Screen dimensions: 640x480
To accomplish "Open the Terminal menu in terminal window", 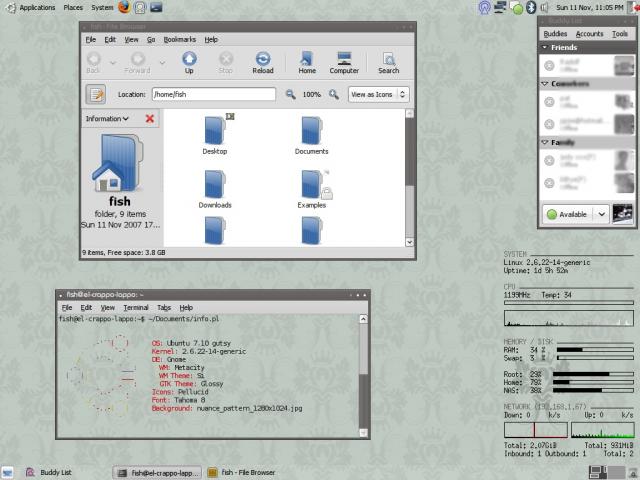I will click(x=136, y=308).
